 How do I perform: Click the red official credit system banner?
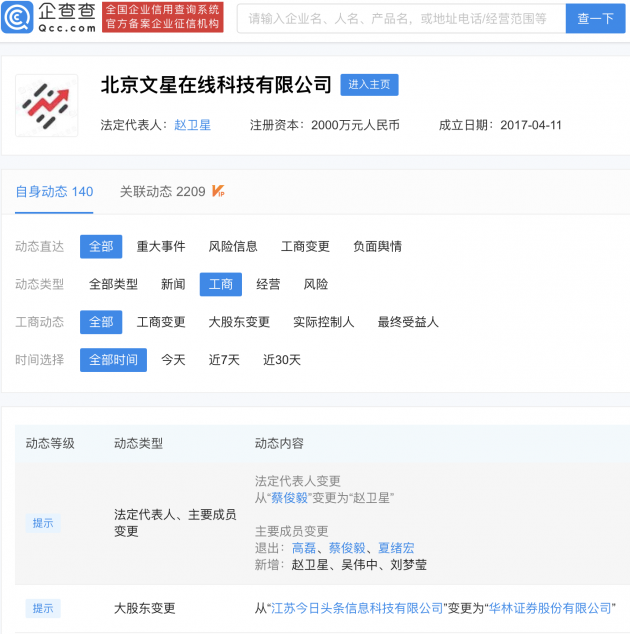pyautogui.click(x=163, y=17)
